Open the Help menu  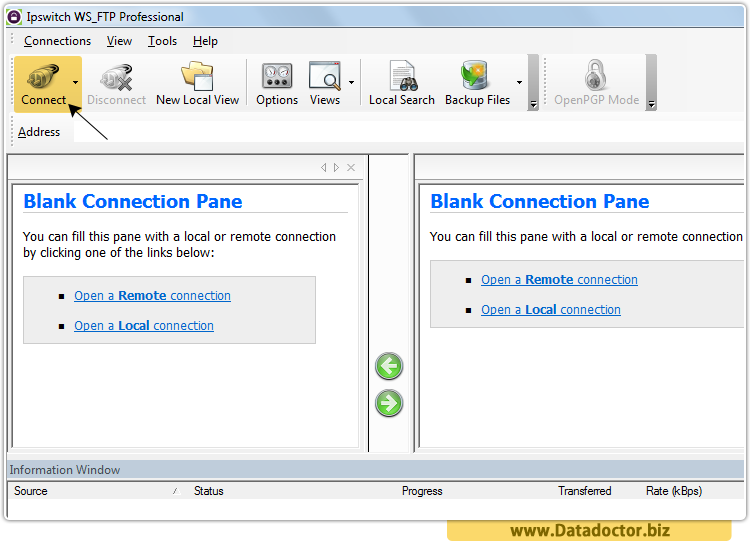click(205, 41)
